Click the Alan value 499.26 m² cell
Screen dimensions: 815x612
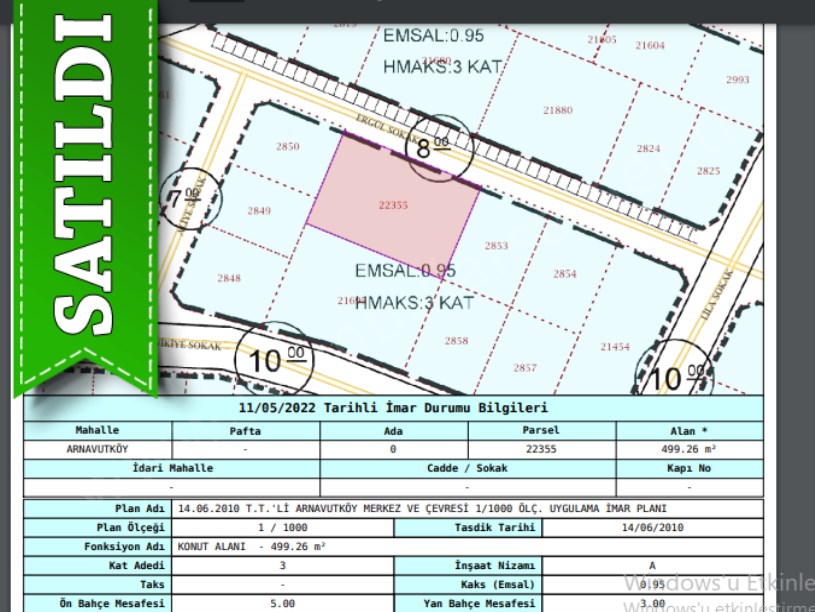[688, 450]
